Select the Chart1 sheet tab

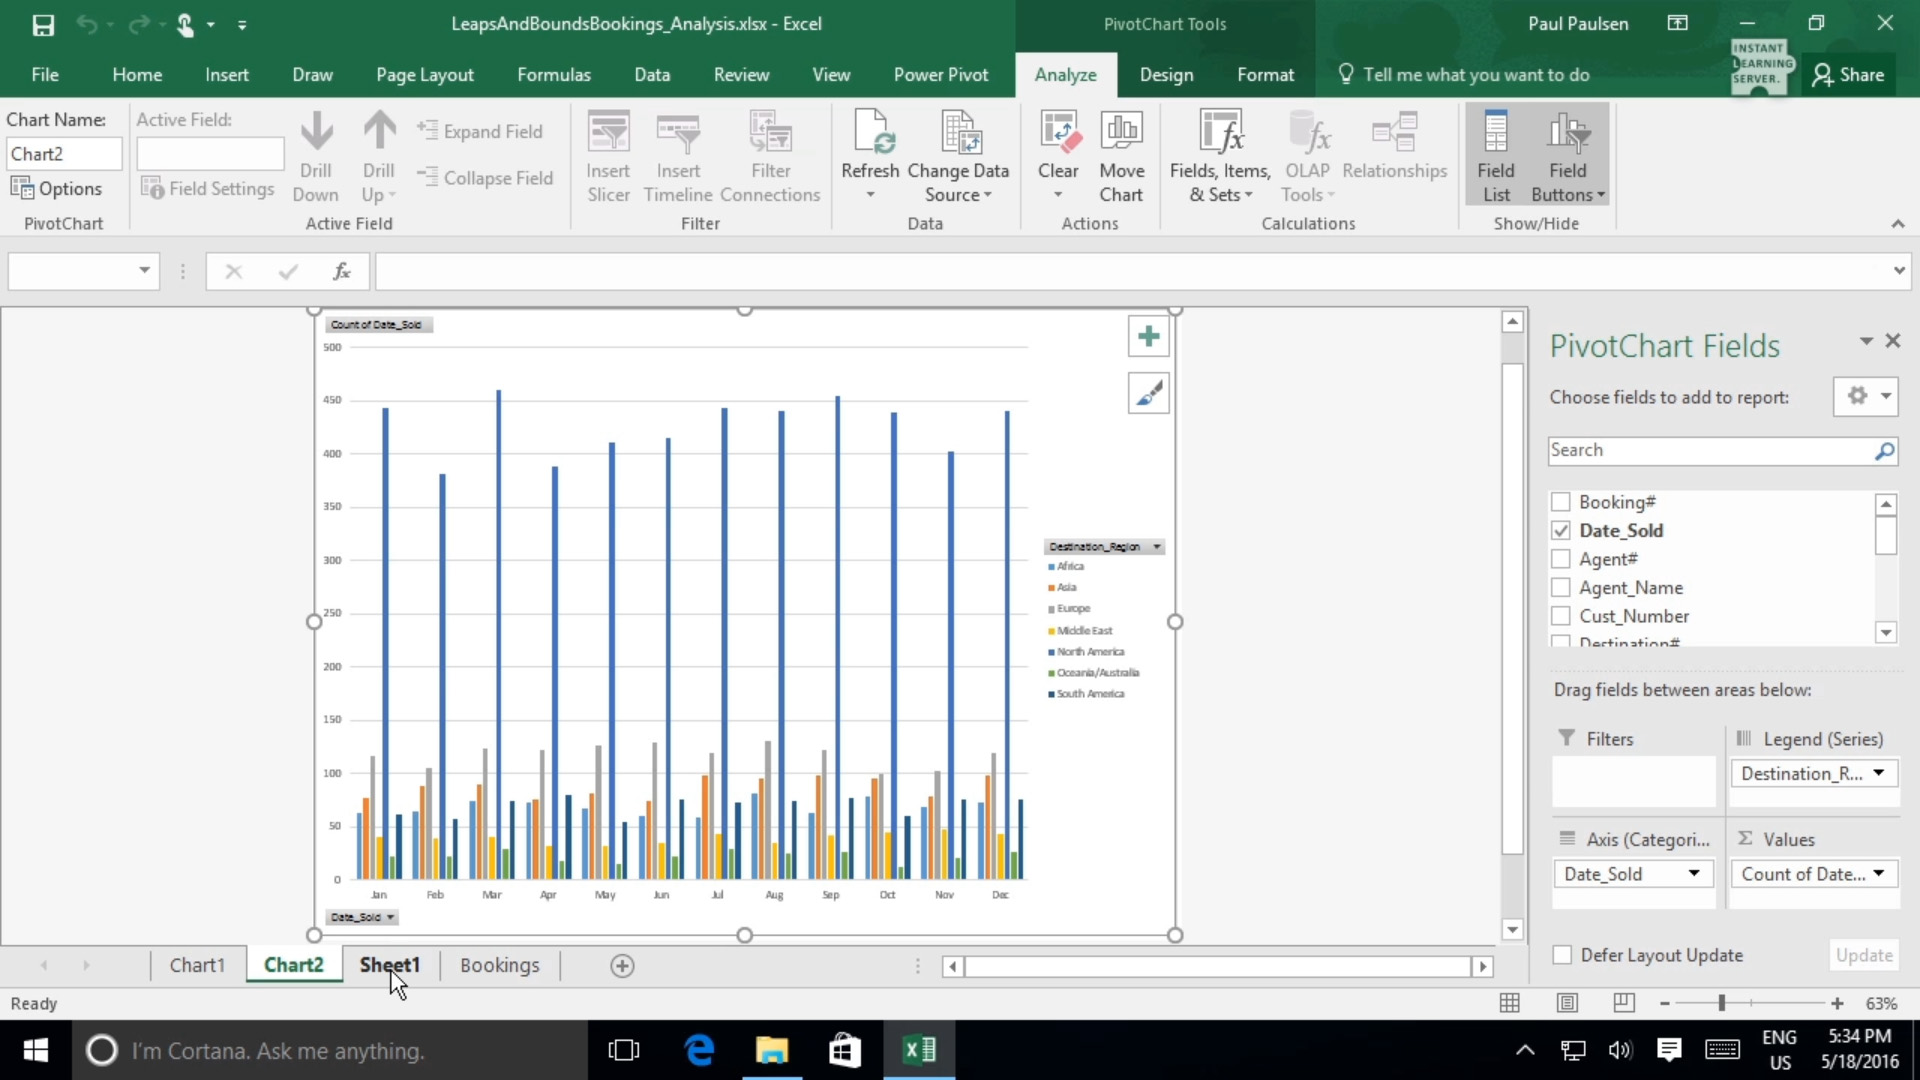(196, 965)
